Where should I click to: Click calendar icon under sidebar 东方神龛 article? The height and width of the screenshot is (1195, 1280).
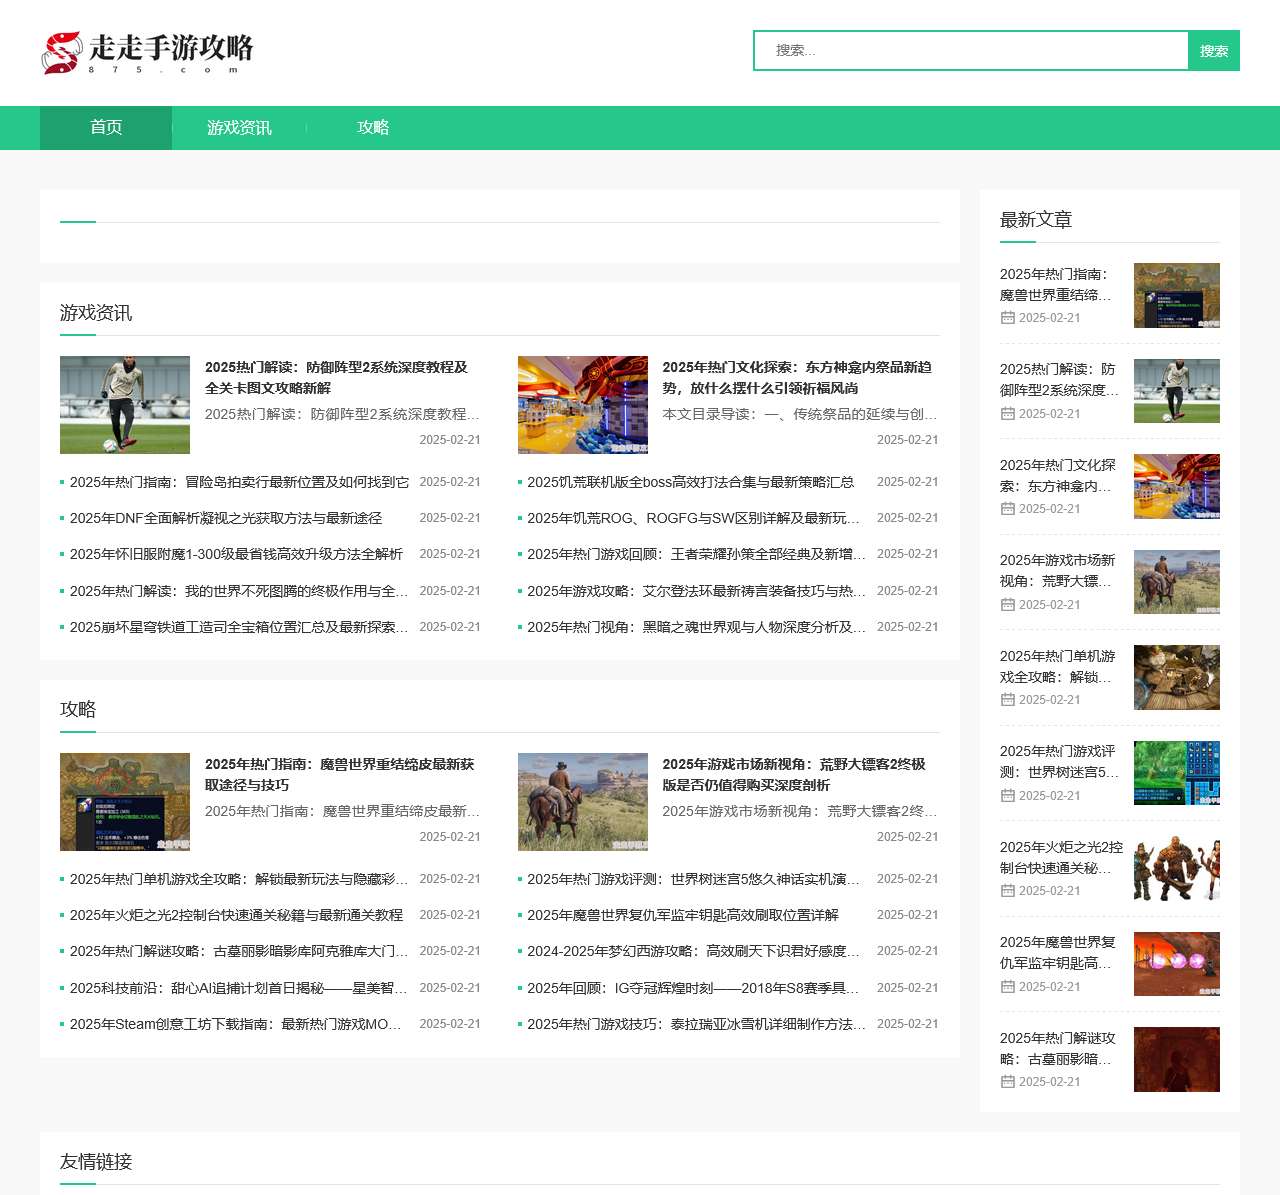pyautogui.click(x=1007, y=509)
